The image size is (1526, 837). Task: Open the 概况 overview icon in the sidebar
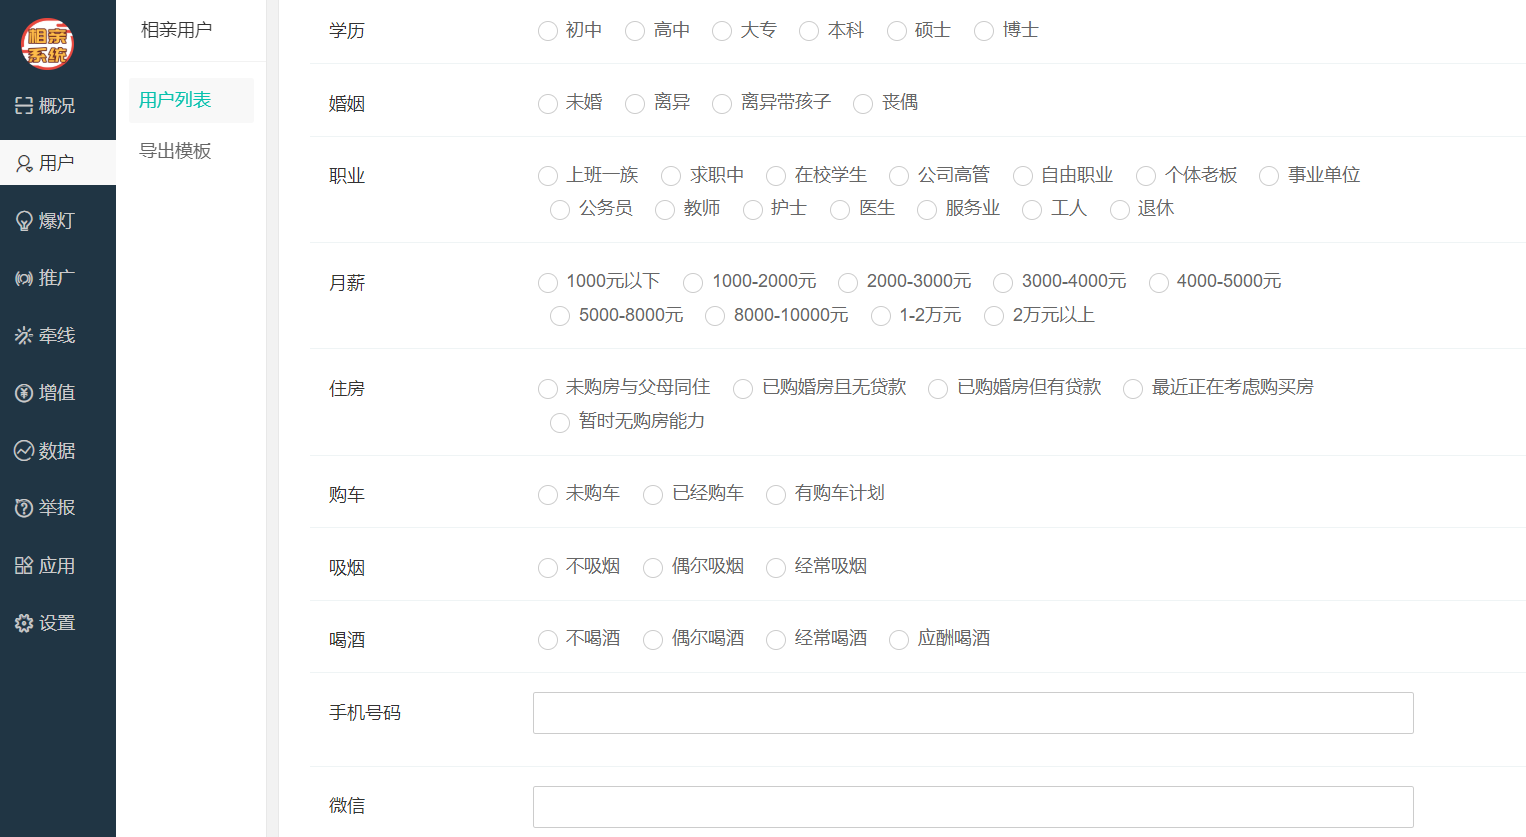(24, 105)
